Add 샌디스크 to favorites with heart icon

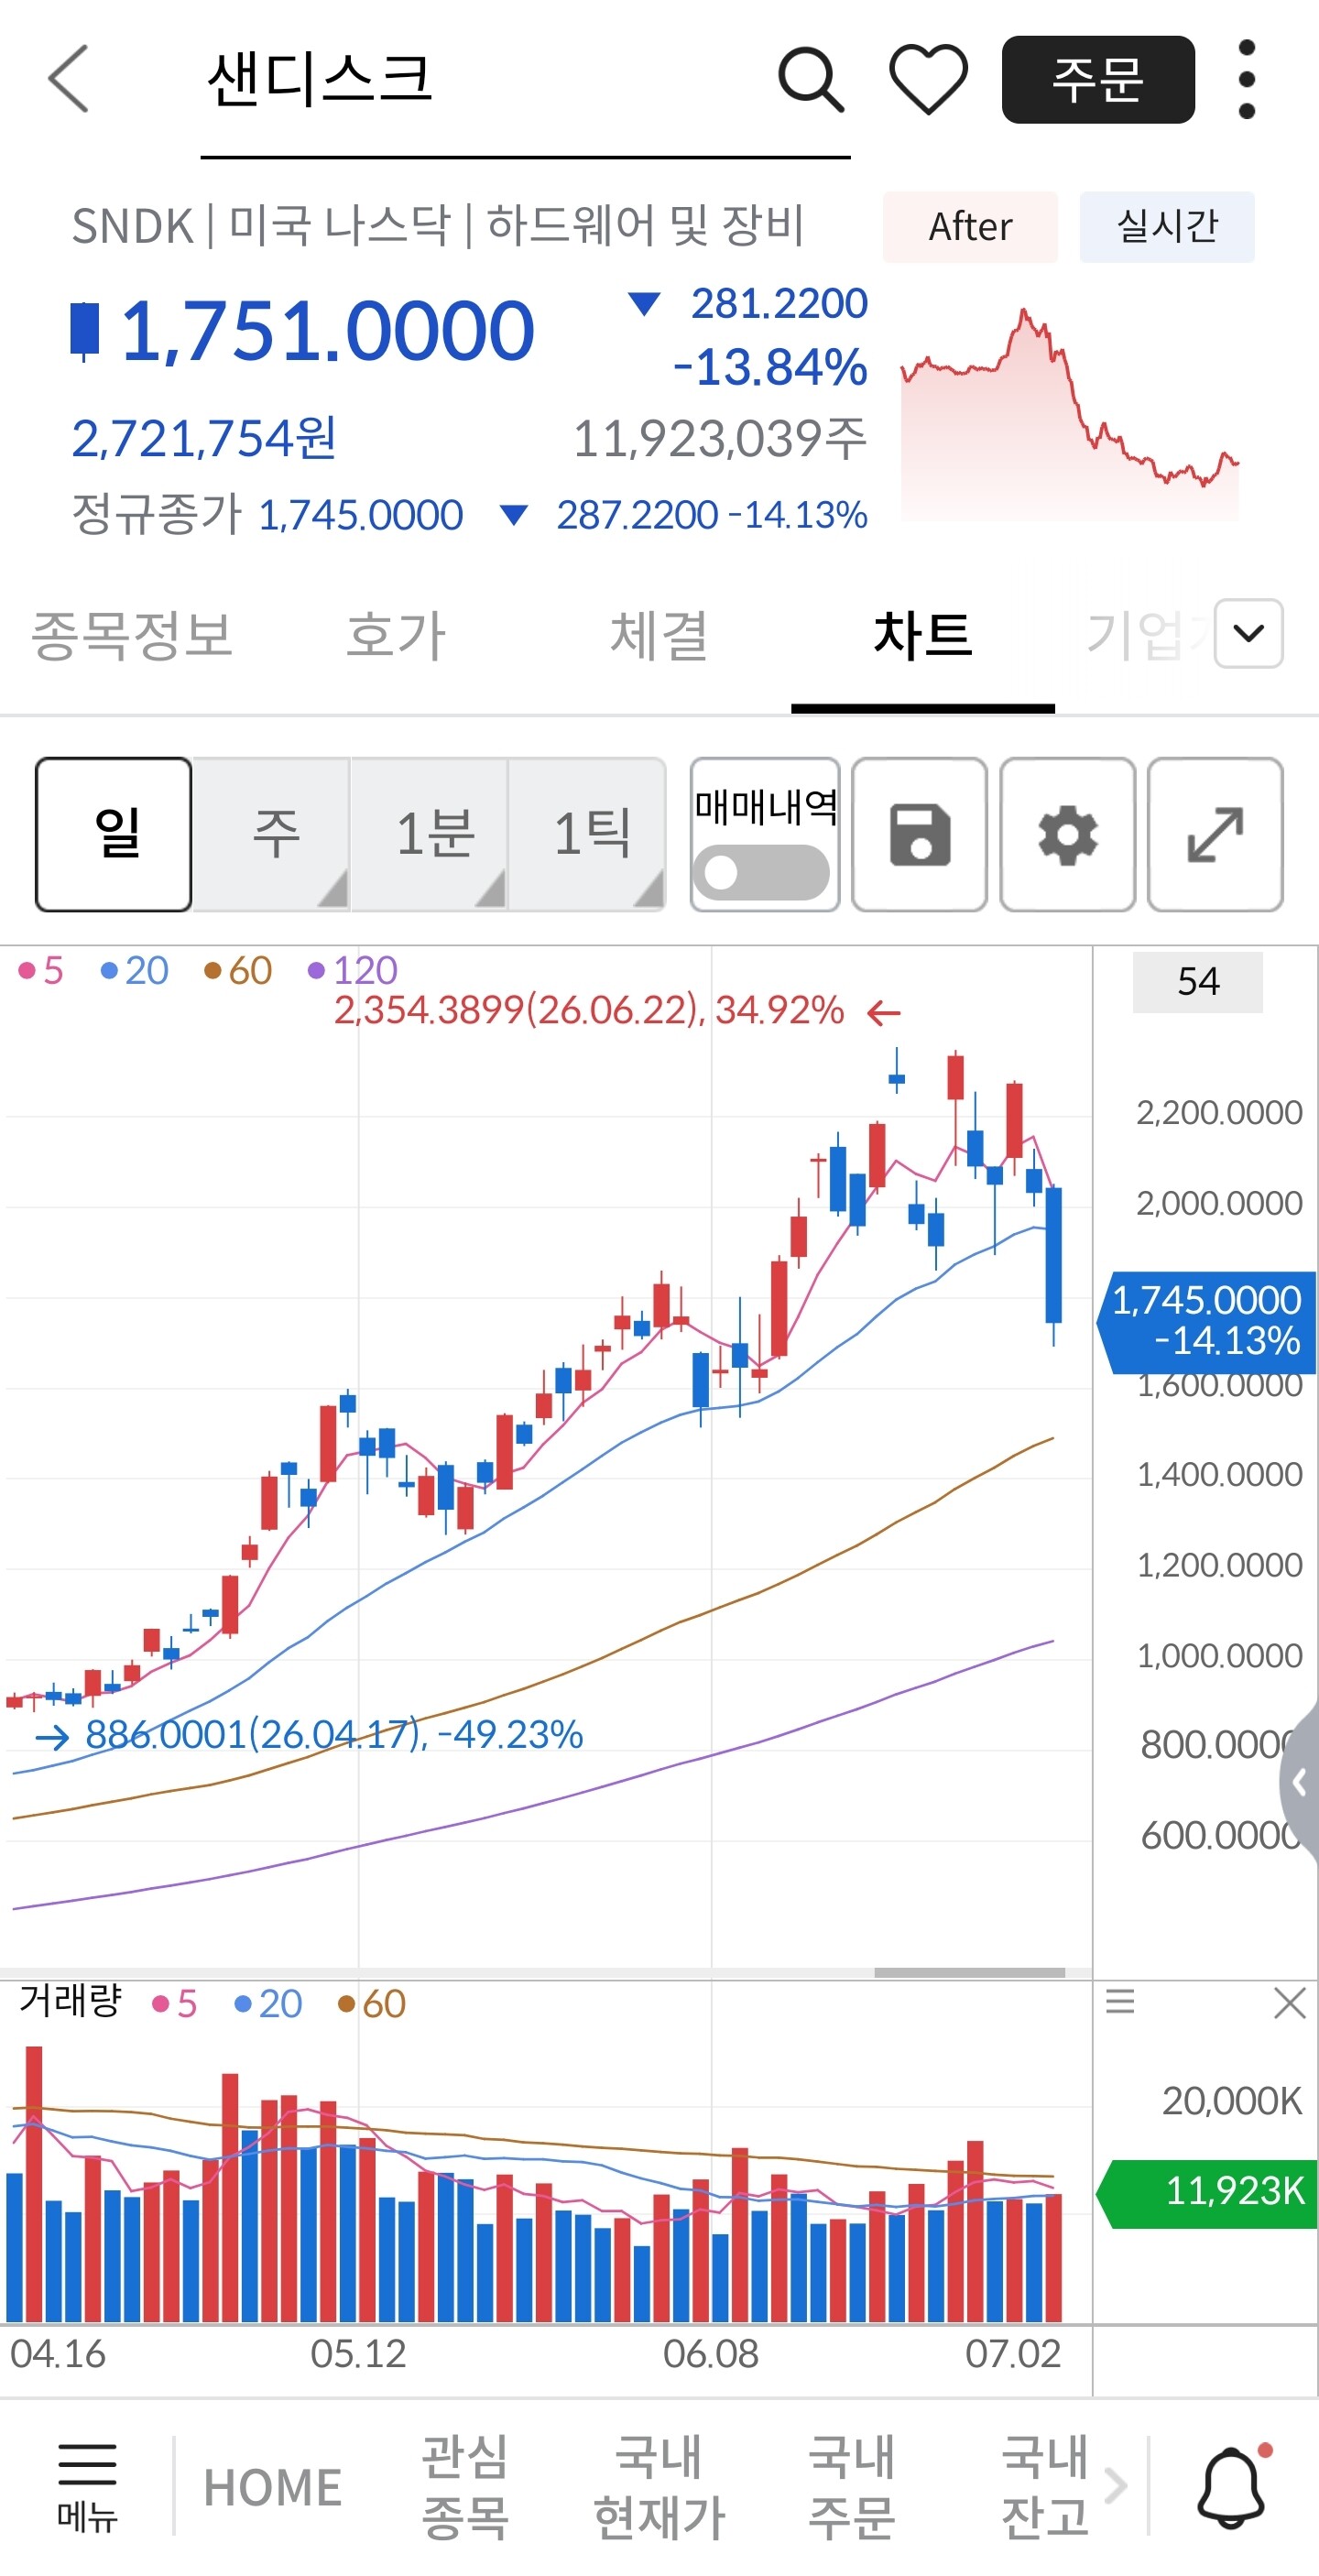click(928, 79)
